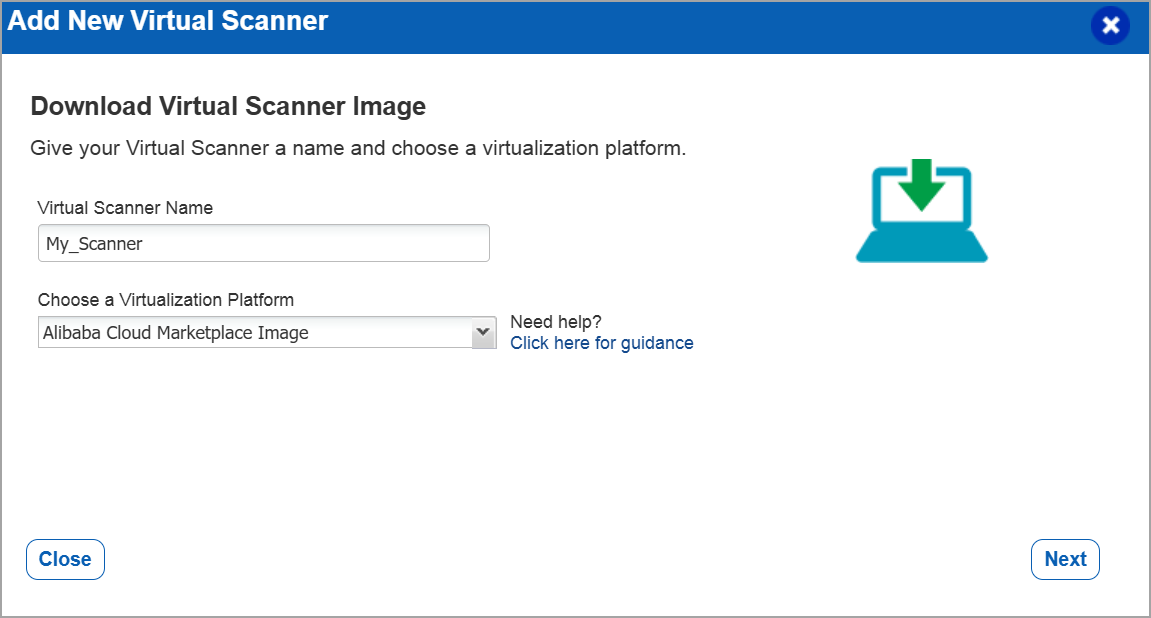The height and width of the screenshot is (618, 1151).
Task: Click the blue X close icon
Action: 1110,27
